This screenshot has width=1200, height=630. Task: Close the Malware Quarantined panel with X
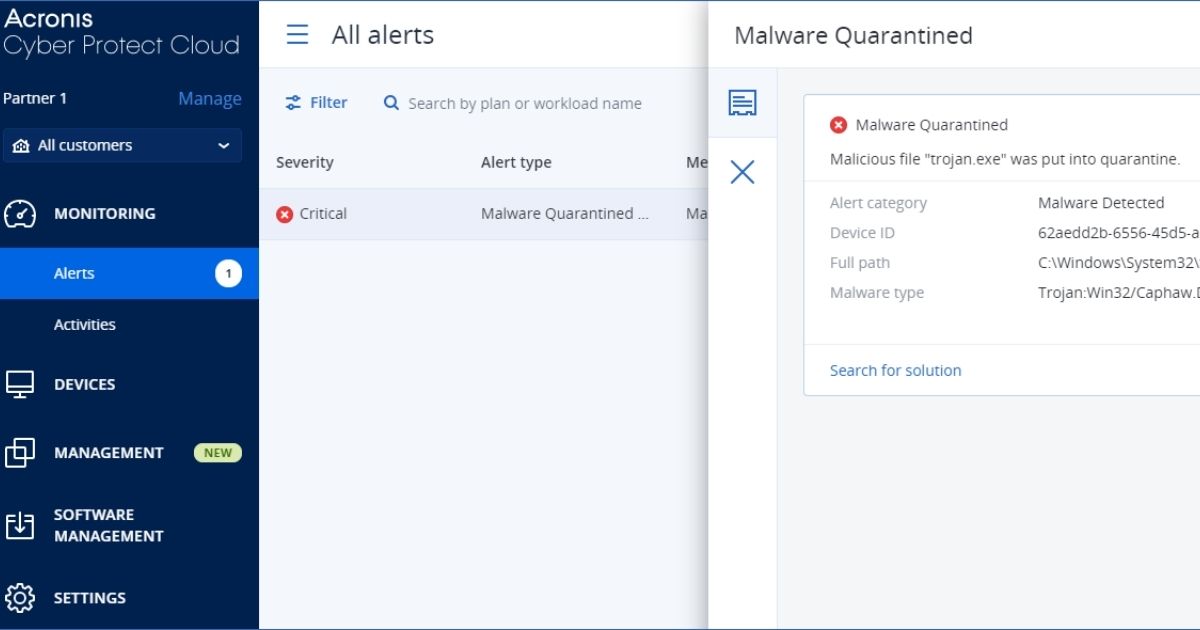click(x=742, y=172)
